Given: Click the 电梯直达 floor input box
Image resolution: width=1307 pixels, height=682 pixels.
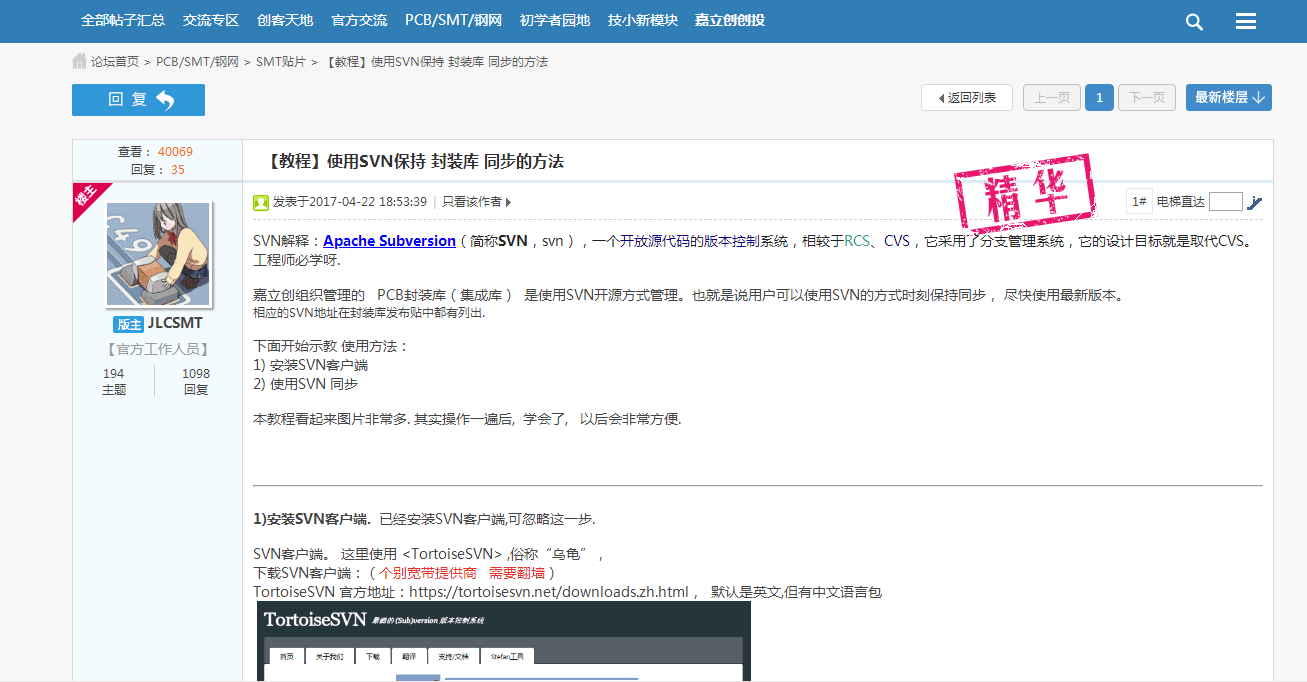Looking at the screenshot, I should pyautogui.click(x=1225, y=202).
